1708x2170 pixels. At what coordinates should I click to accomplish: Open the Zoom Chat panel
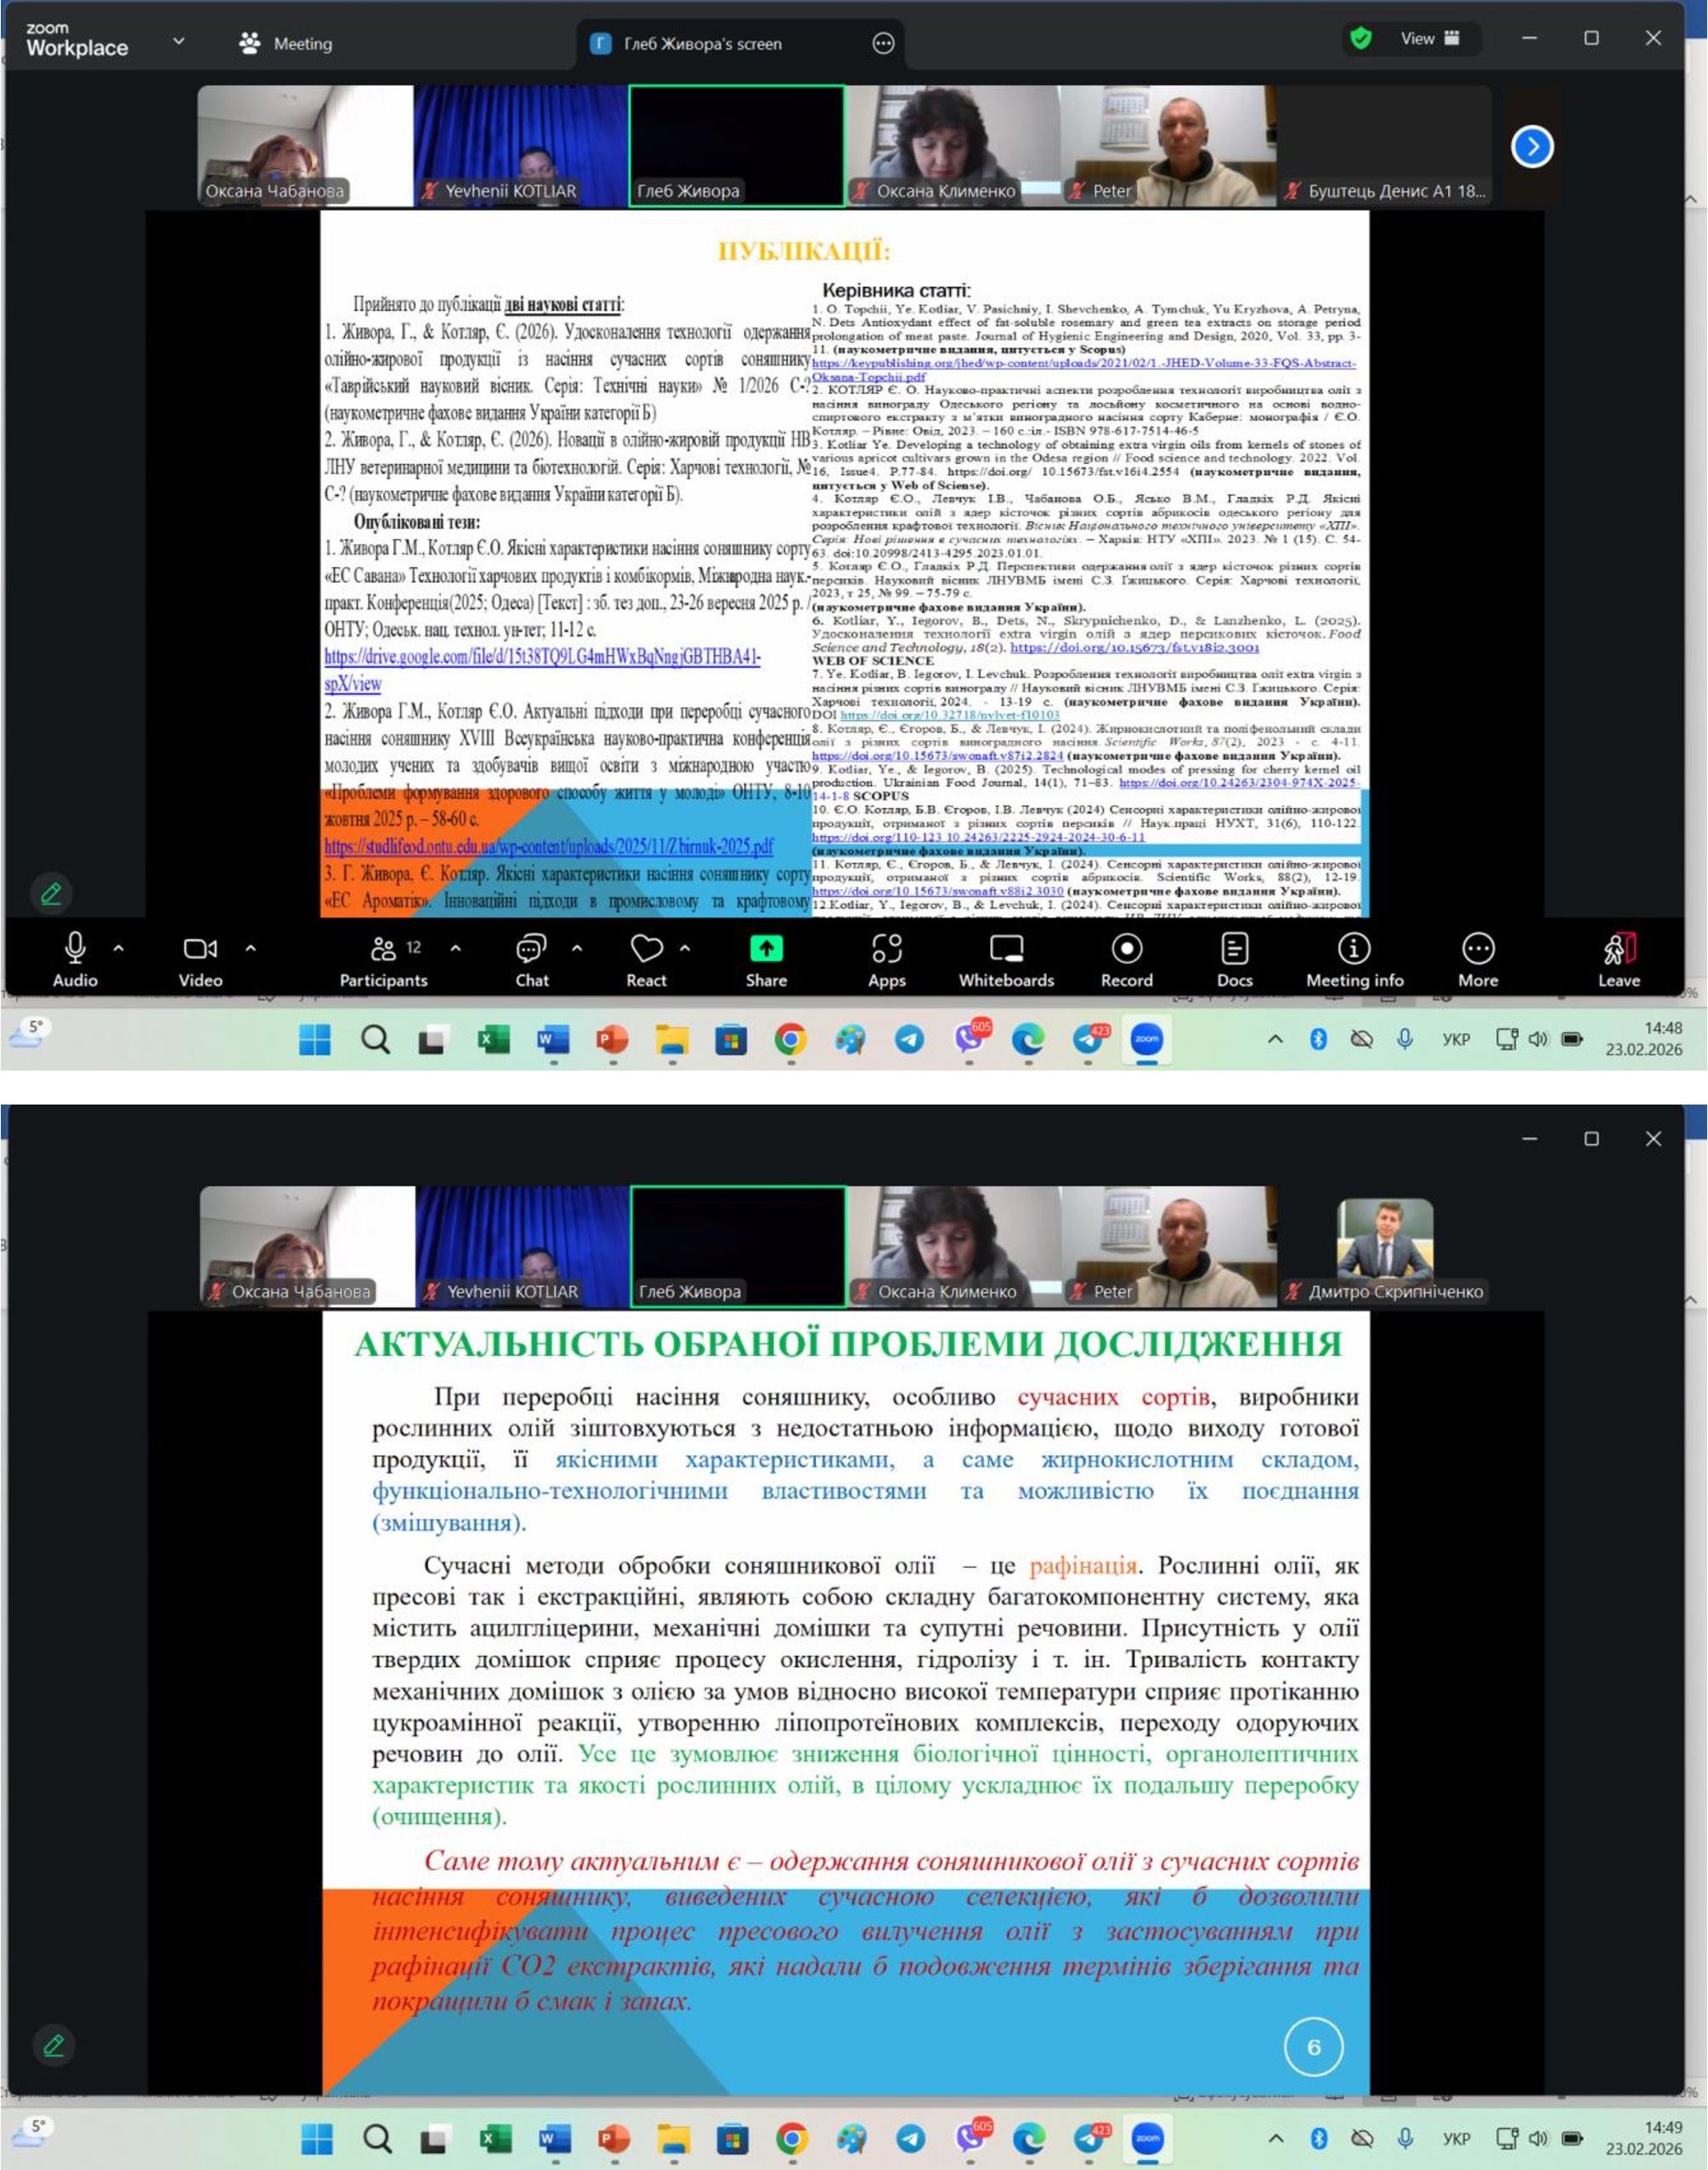[x=531, y=959]
